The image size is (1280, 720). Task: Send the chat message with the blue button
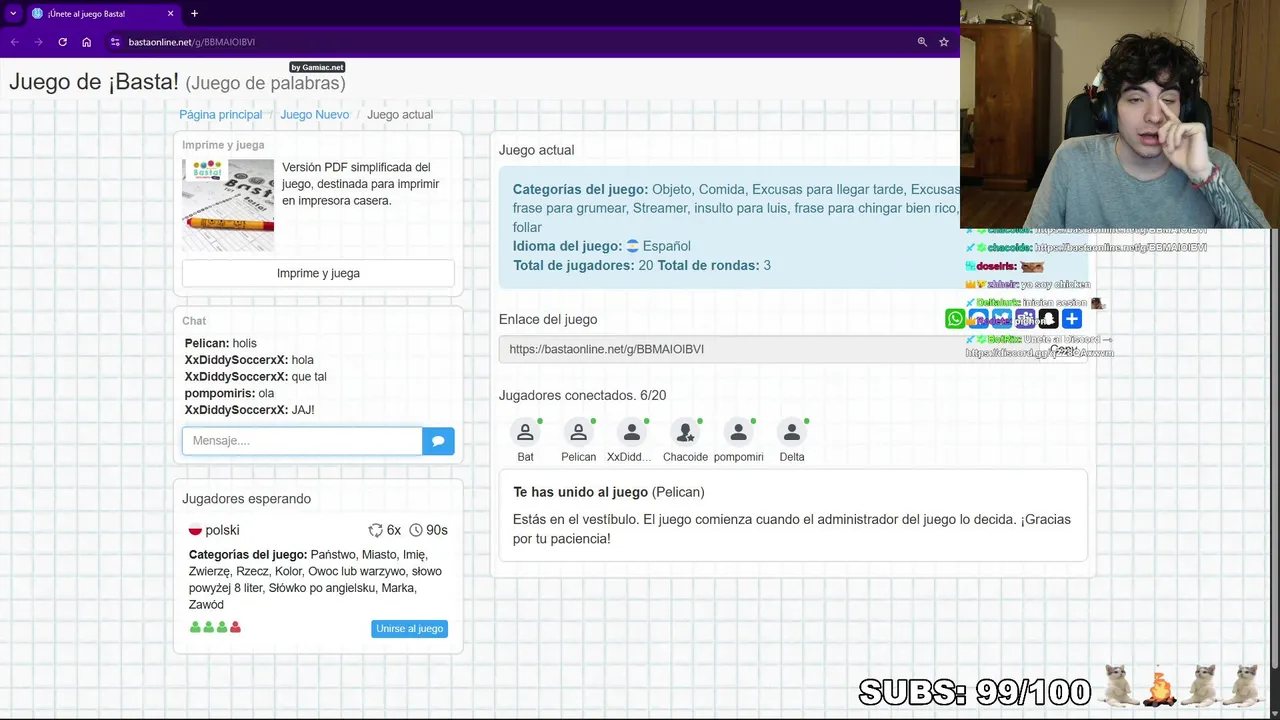(x=438, y=441)
